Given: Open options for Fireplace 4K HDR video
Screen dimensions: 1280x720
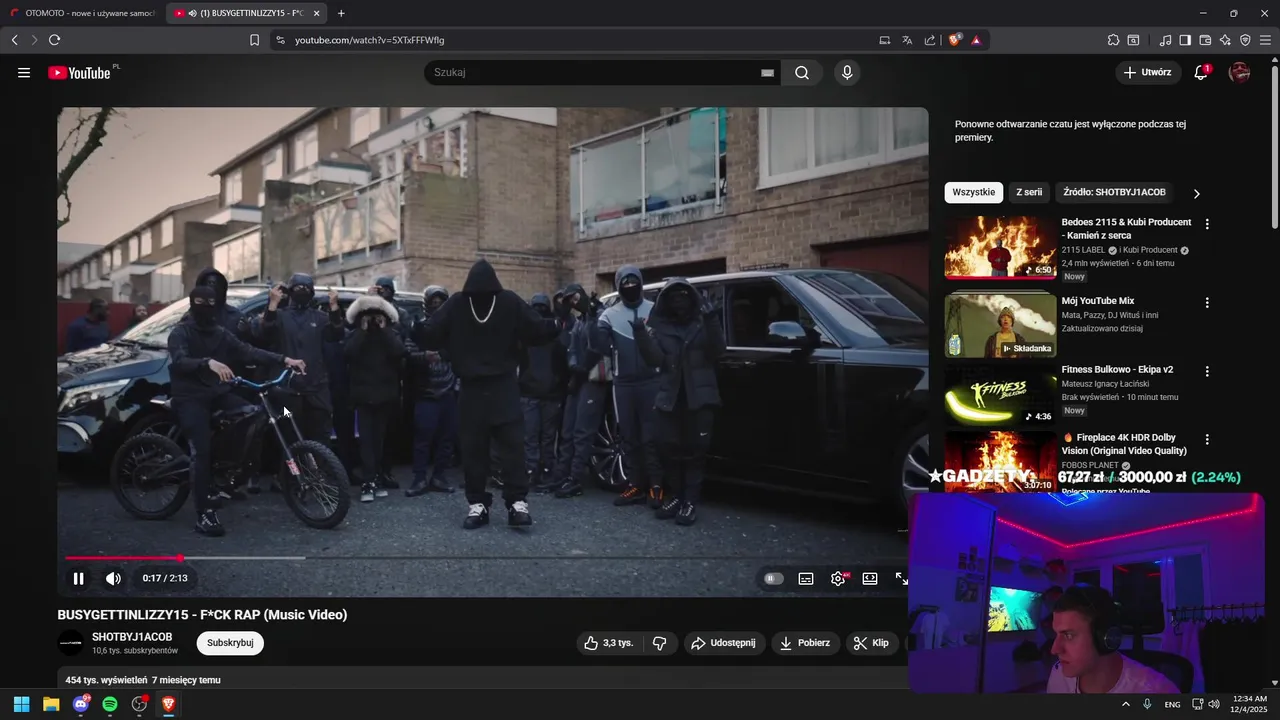Looking at the screenshot, I should pos(1207,439).
